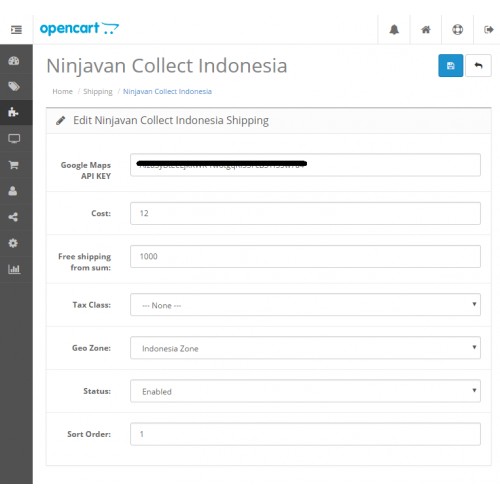Open System settings via gear icon

tap(13, 243)
